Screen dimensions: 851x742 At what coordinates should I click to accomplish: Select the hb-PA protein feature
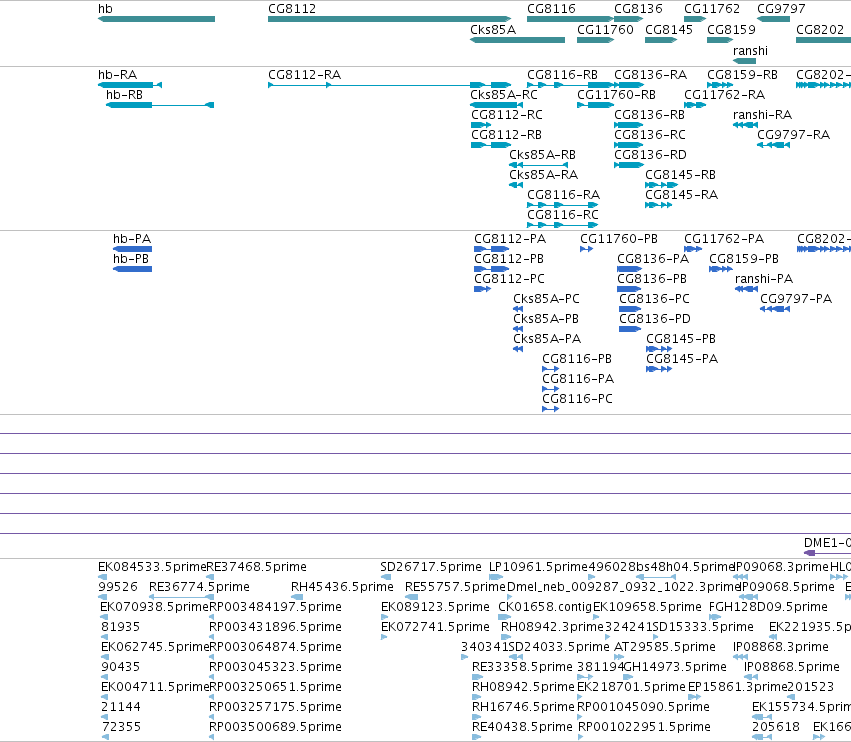coord(132,249)
